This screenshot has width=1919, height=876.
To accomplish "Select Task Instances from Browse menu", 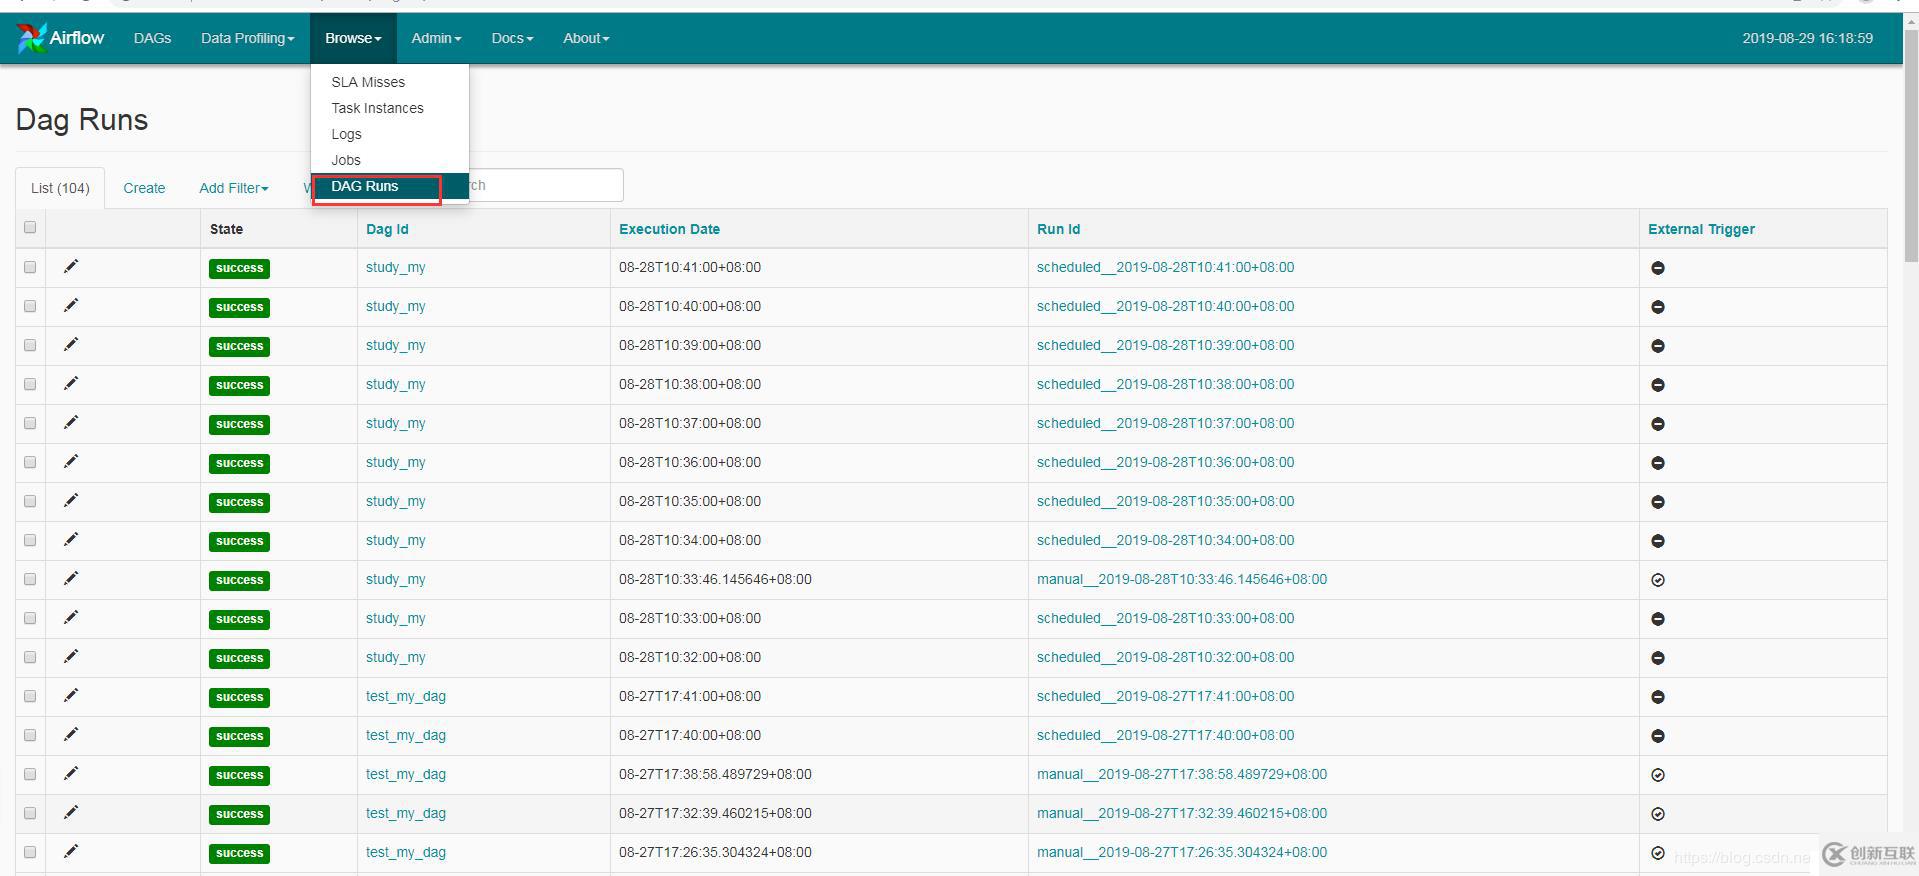I will (x=377, y=108).
